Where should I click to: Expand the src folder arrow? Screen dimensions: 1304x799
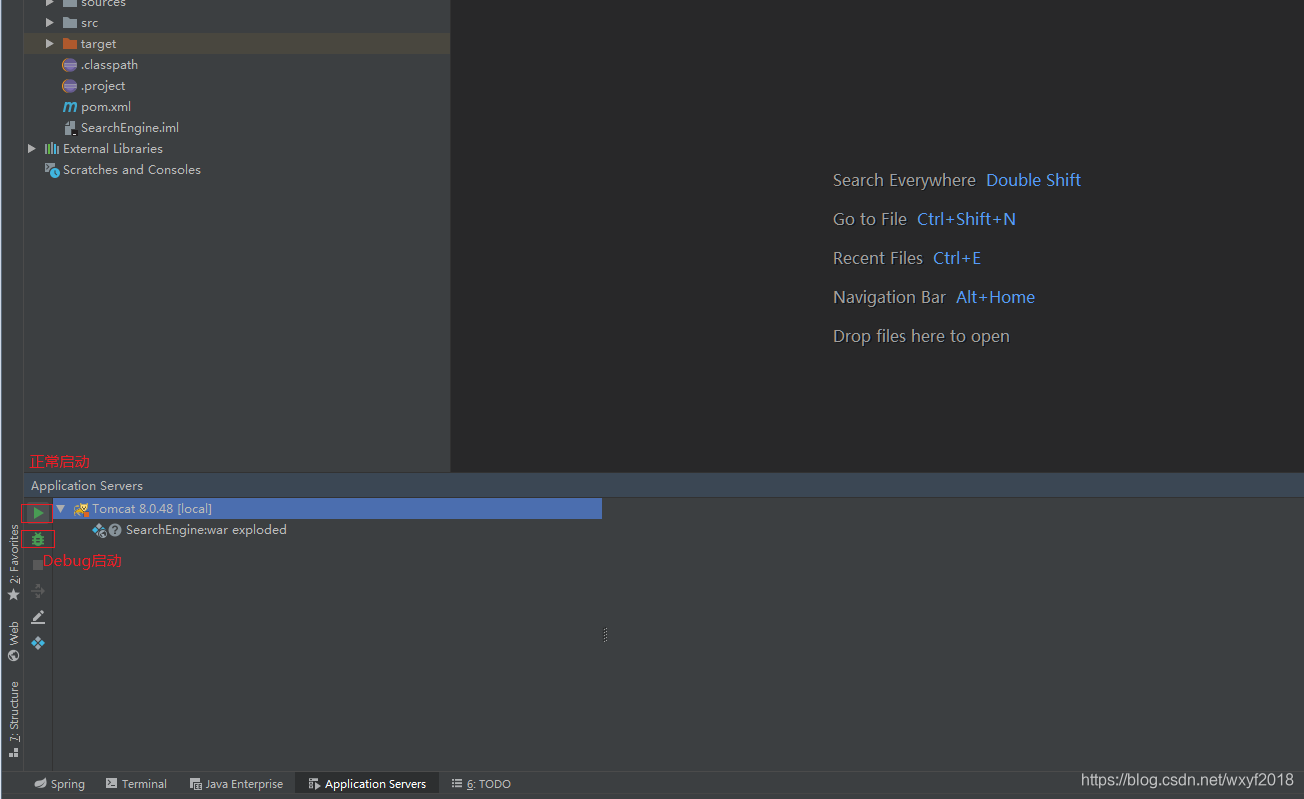pos(50,23)
